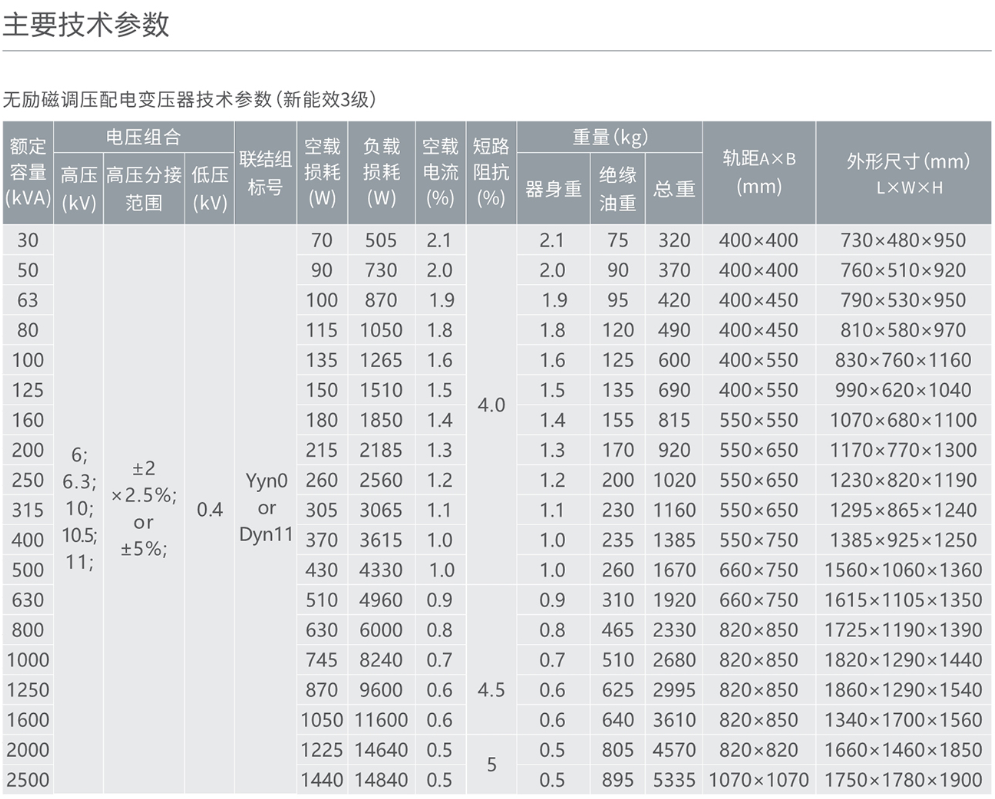Click the no-load loss value 215
The width and height of the screenshot is (995, 799).
[x=322, y=450]
